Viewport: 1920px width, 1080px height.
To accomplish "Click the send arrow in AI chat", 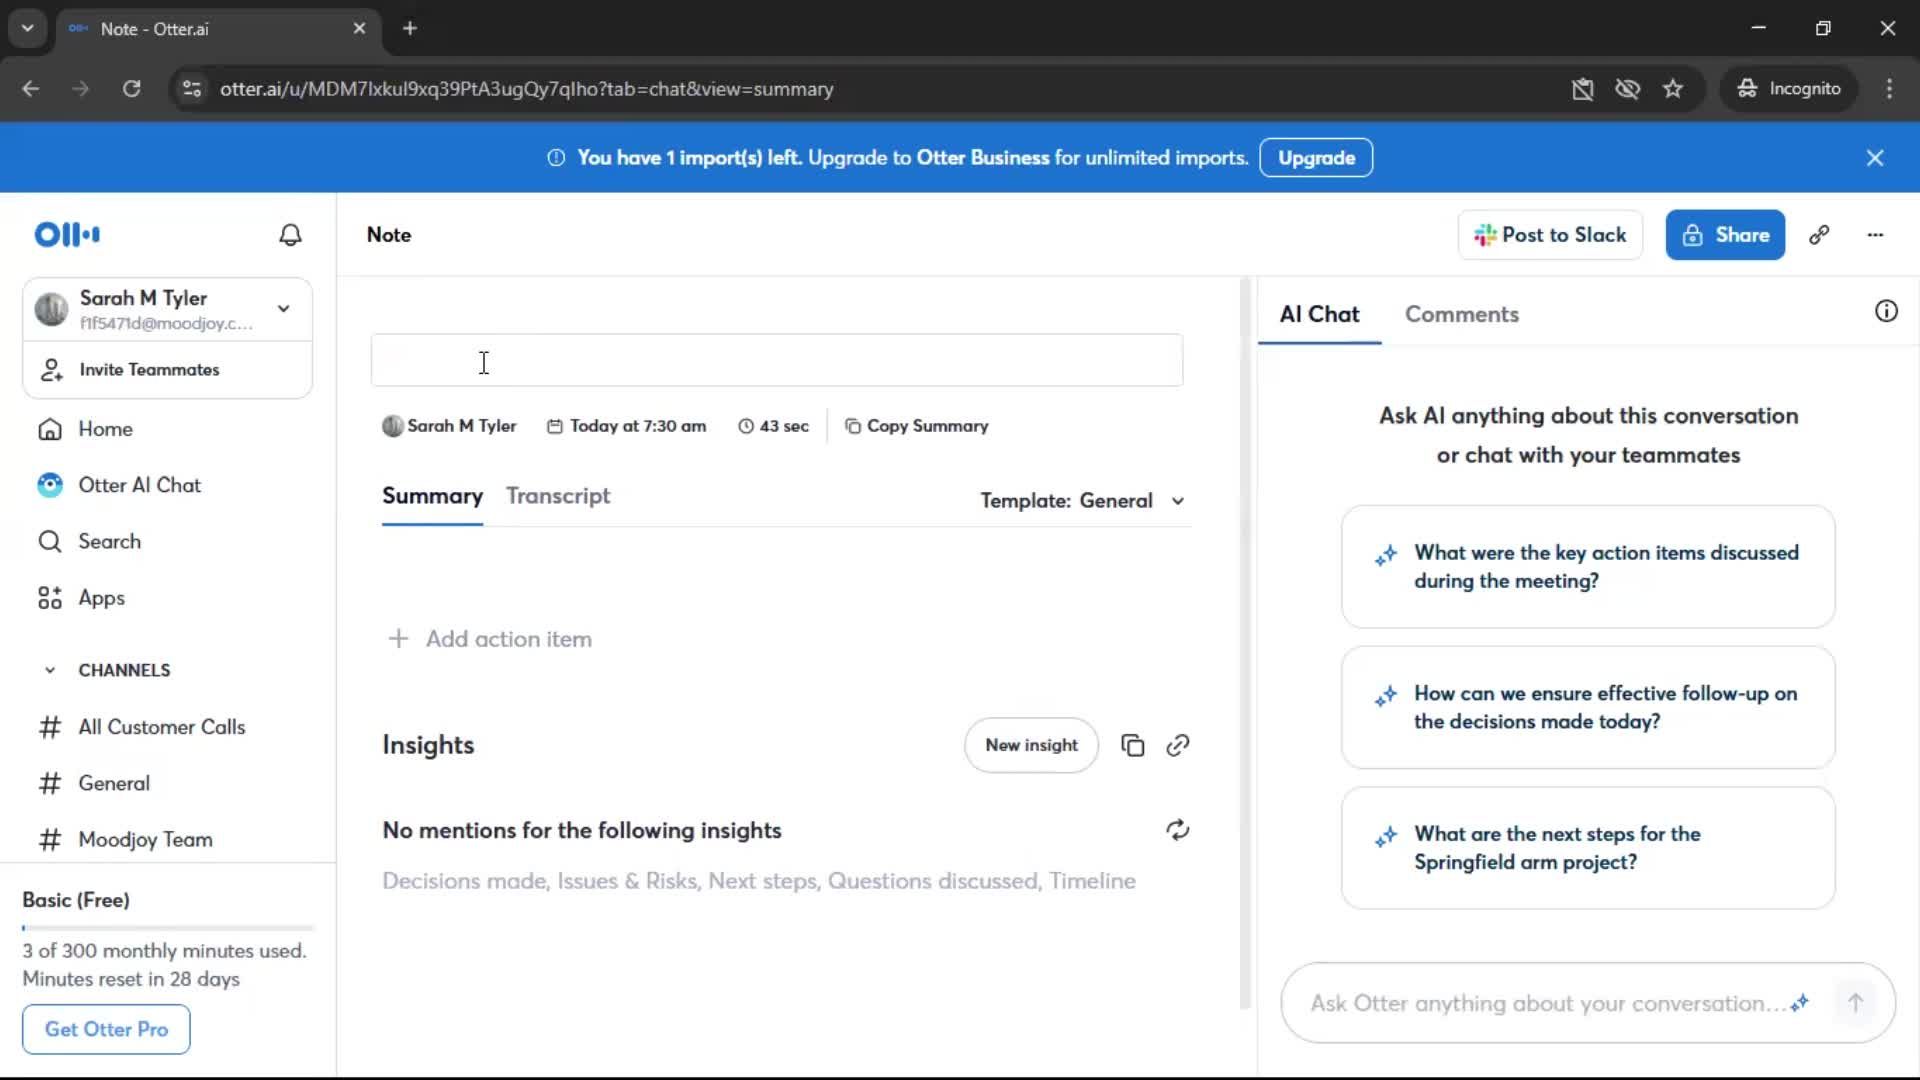I will [1855, 1003].
